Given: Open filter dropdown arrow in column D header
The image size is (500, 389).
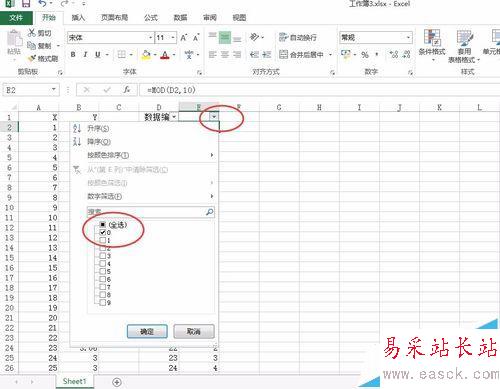Looking at the screenshot, I should pos(174,117).
